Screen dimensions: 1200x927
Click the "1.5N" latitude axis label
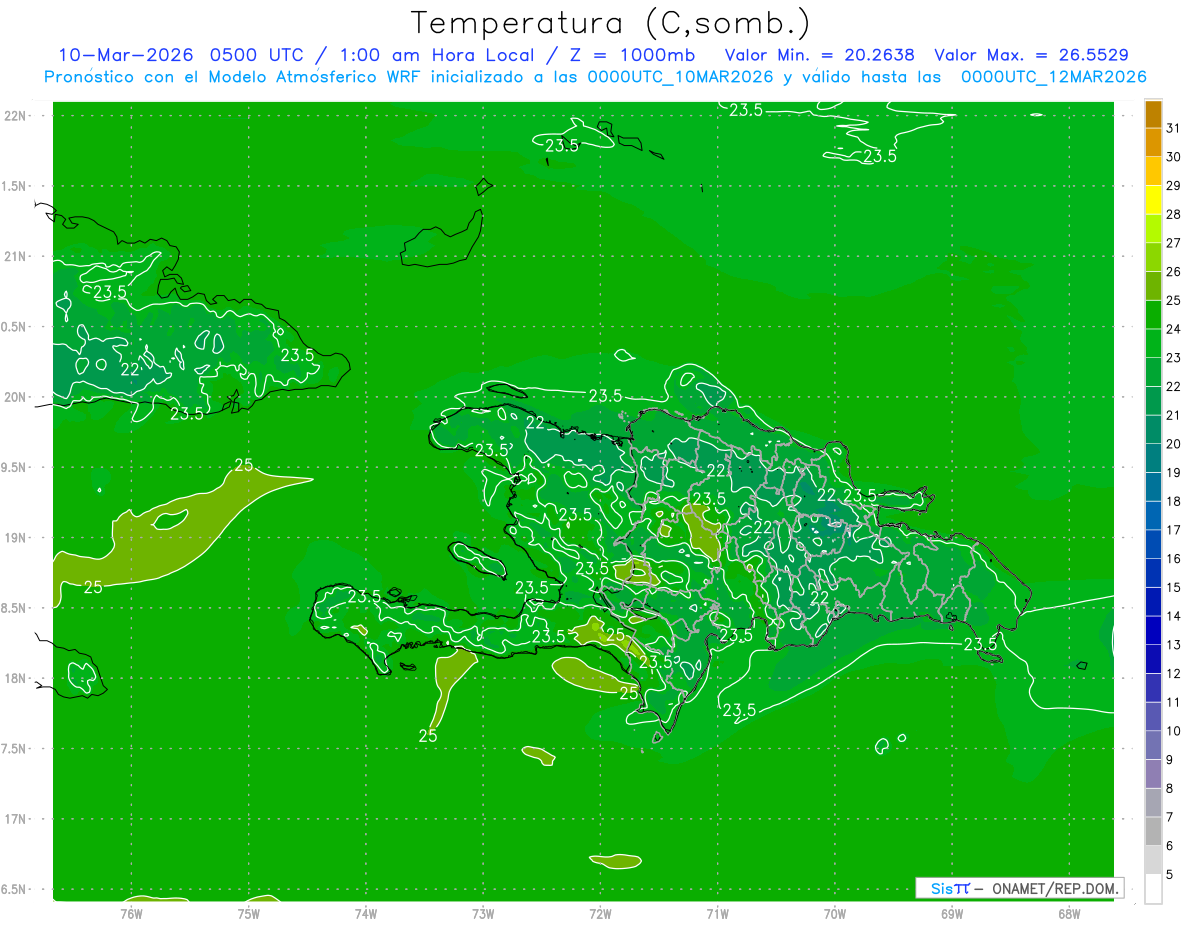(x=14, y=186)
